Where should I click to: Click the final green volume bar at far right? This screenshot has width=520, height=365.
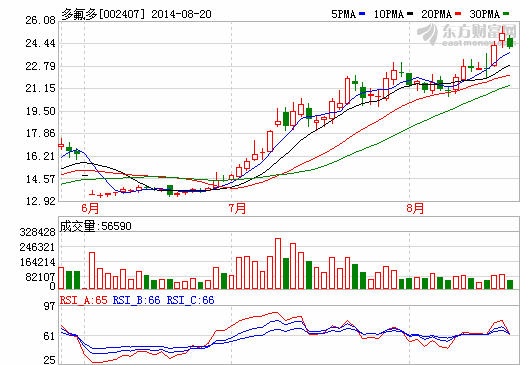click(510, 284)
